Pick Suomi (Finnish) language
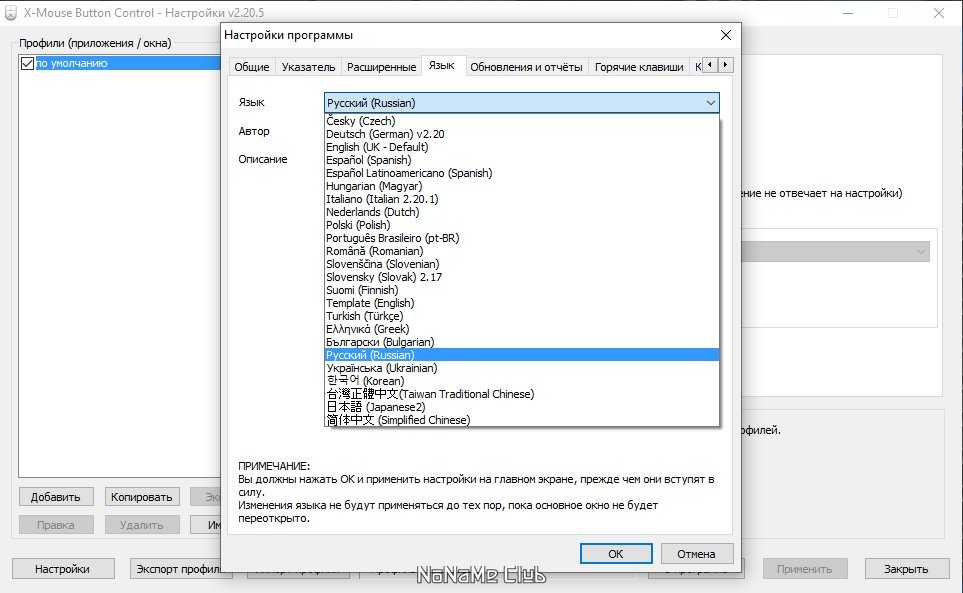This screenshot has height=593, width=963. pos(521,290)
